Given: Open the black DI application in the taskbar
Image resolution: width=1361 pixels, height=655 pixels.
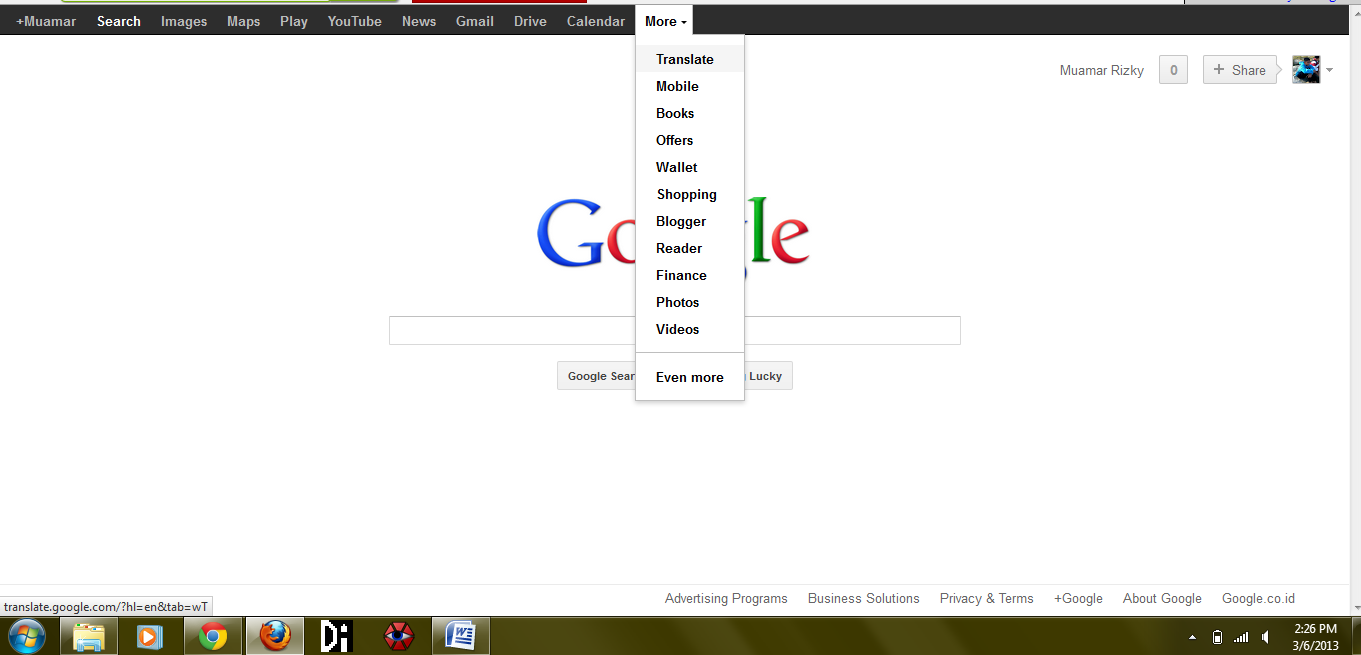Looking at the screenshot, I should point(336,636).
